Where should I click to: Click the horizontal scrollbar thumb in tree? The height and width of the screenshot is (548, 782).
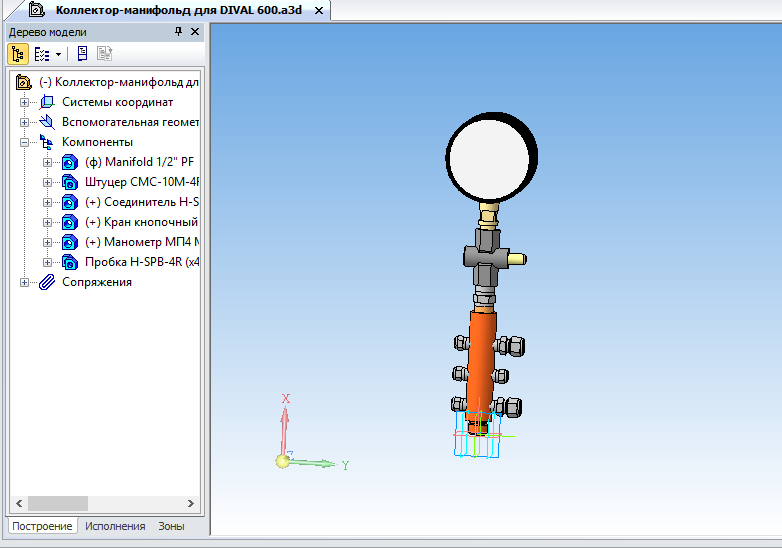pyautogui.click(x=58, y=504)
